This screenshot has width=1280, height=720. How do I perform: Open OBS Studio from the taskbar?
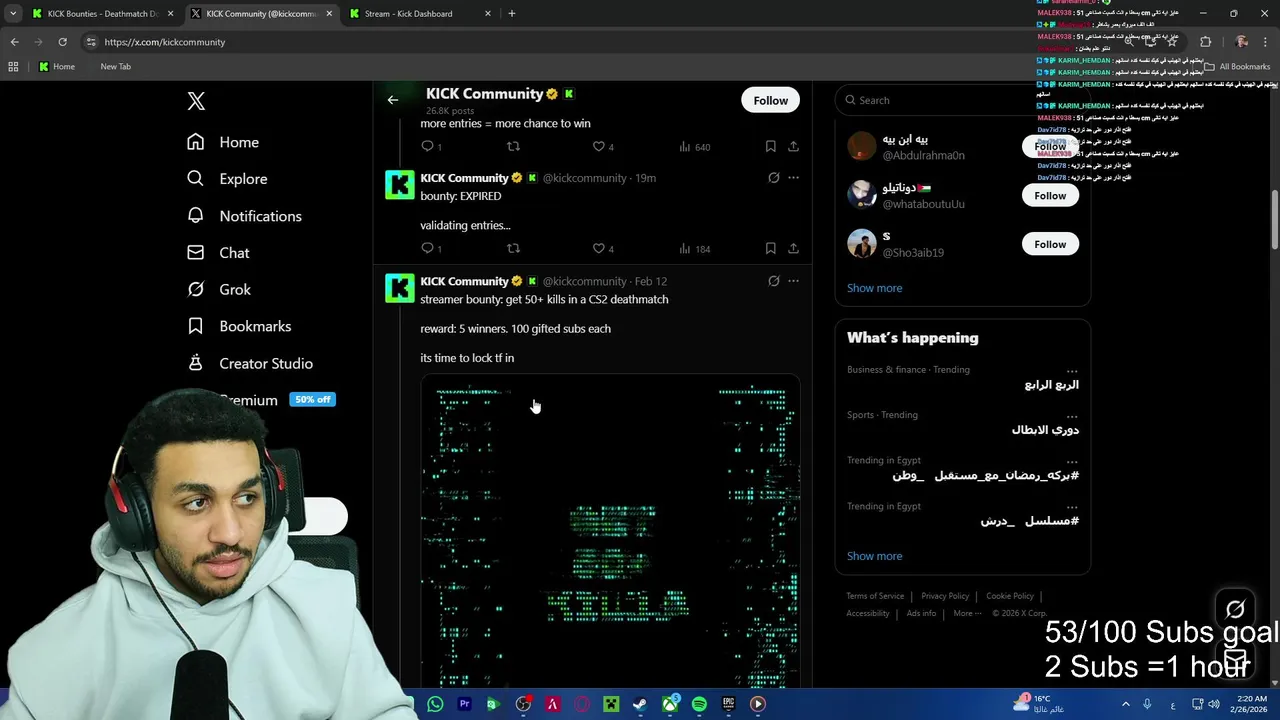coord(523,704)
